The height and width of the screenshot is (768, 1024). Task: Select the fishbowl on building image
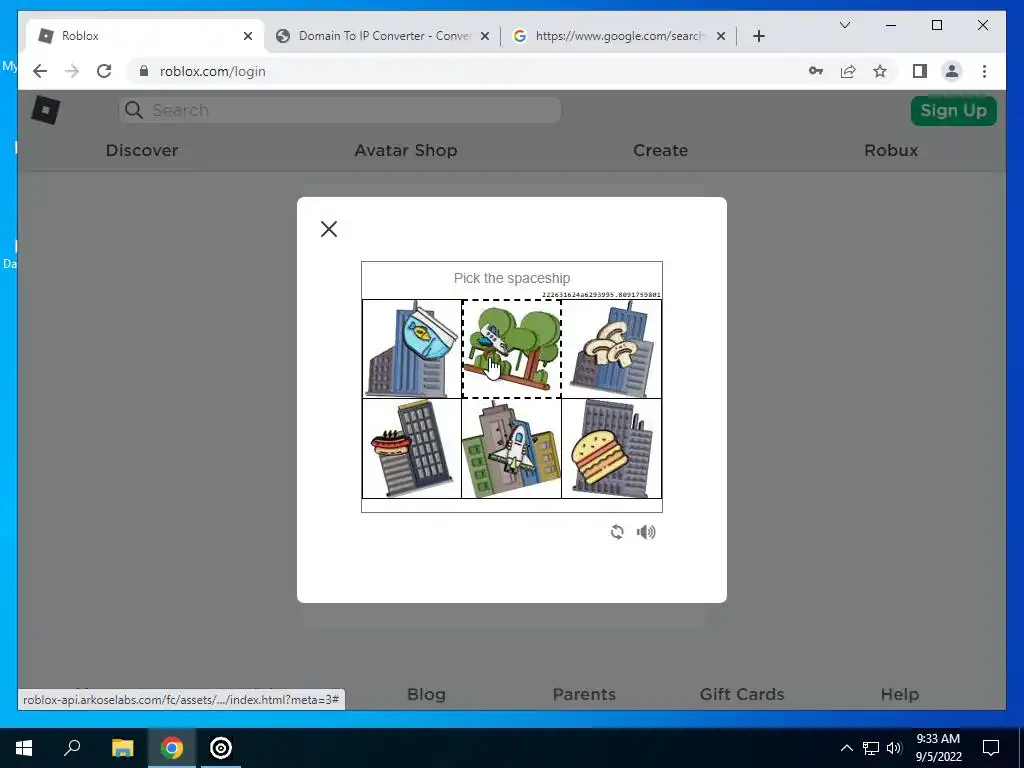(x=411, y=349)
